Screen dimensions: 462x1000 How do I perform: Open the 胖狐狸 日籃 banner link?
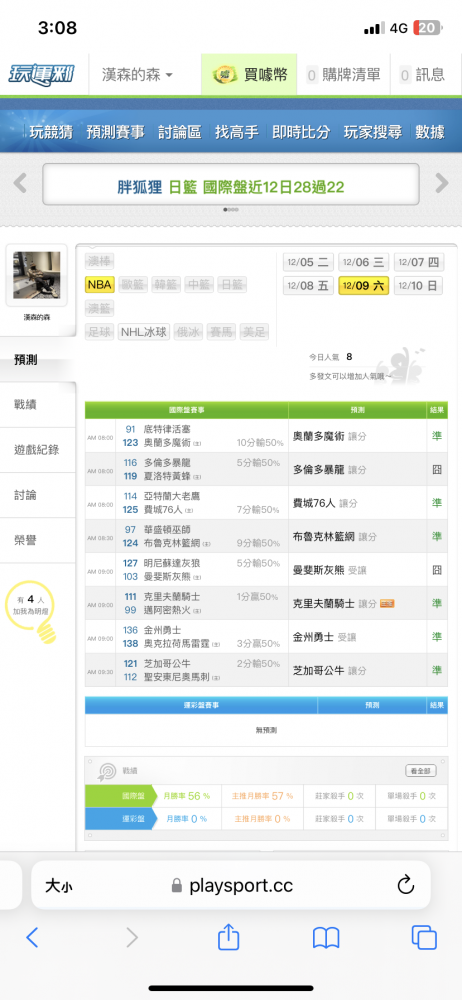[231, 187]
